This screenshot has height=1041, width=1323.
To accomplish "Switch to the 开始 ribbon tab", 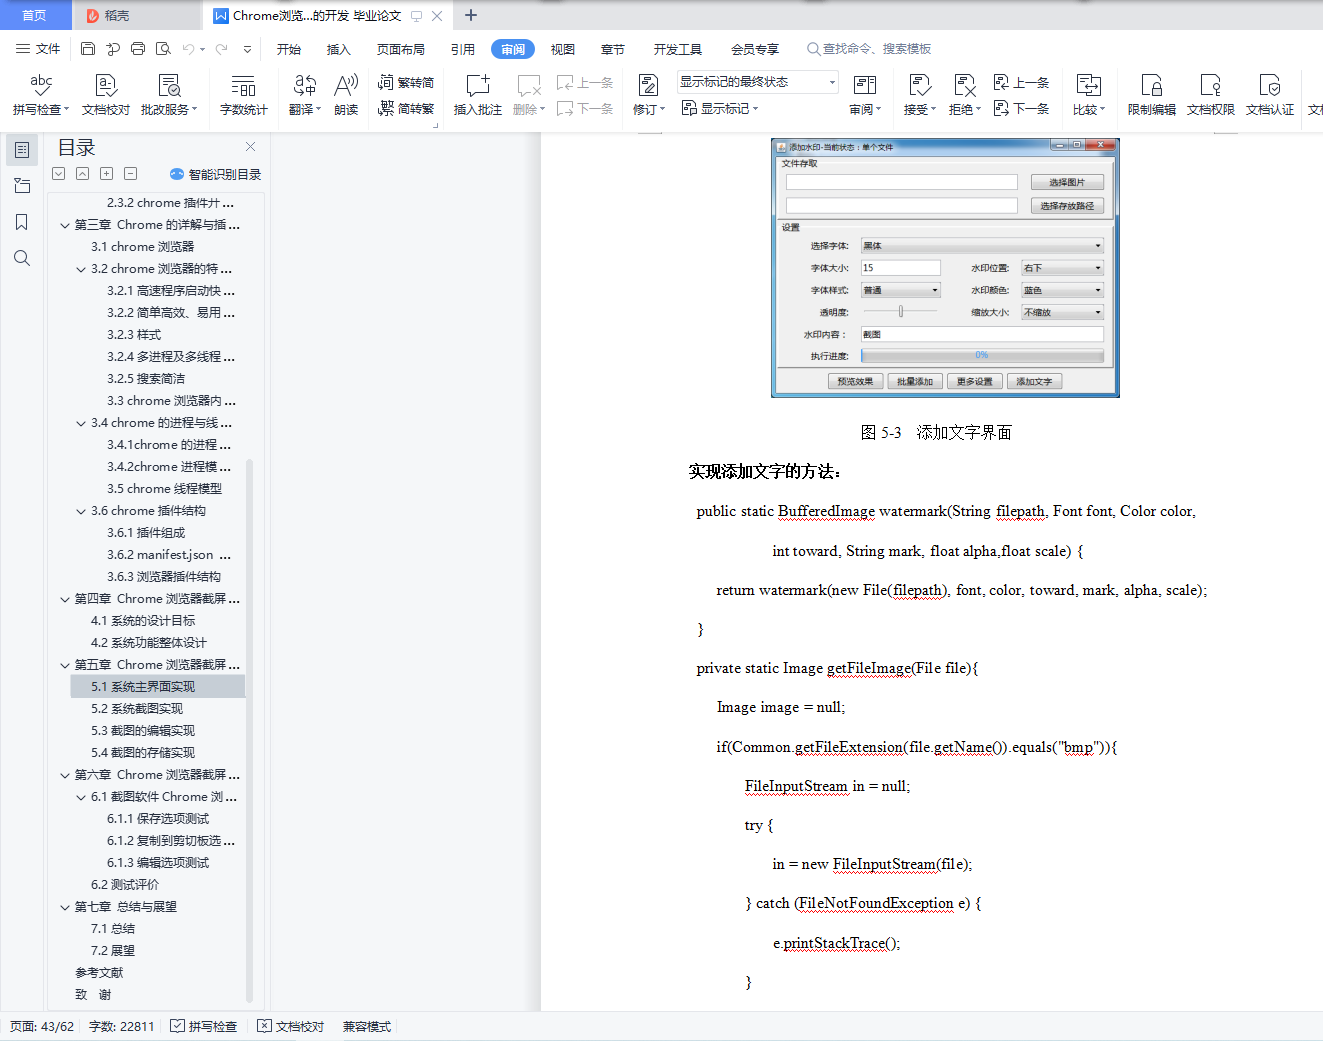I will (289, 49).
